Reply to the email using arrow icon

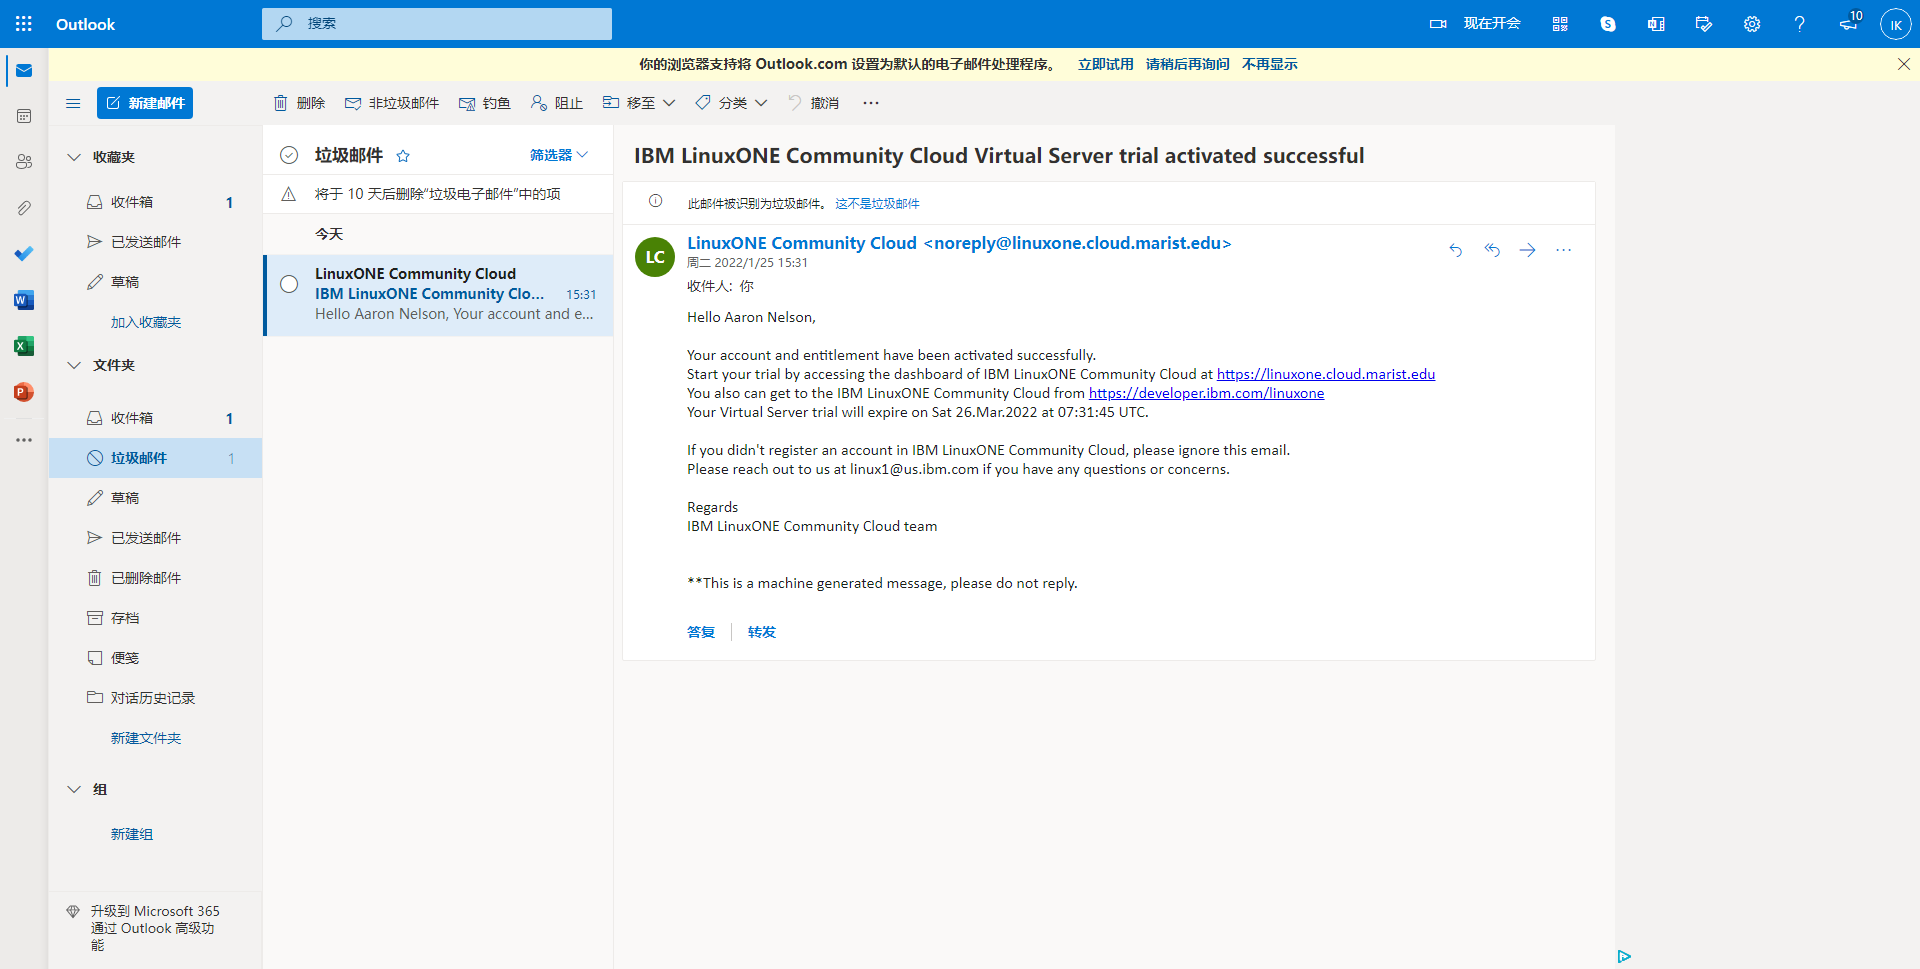(1456, 250)
